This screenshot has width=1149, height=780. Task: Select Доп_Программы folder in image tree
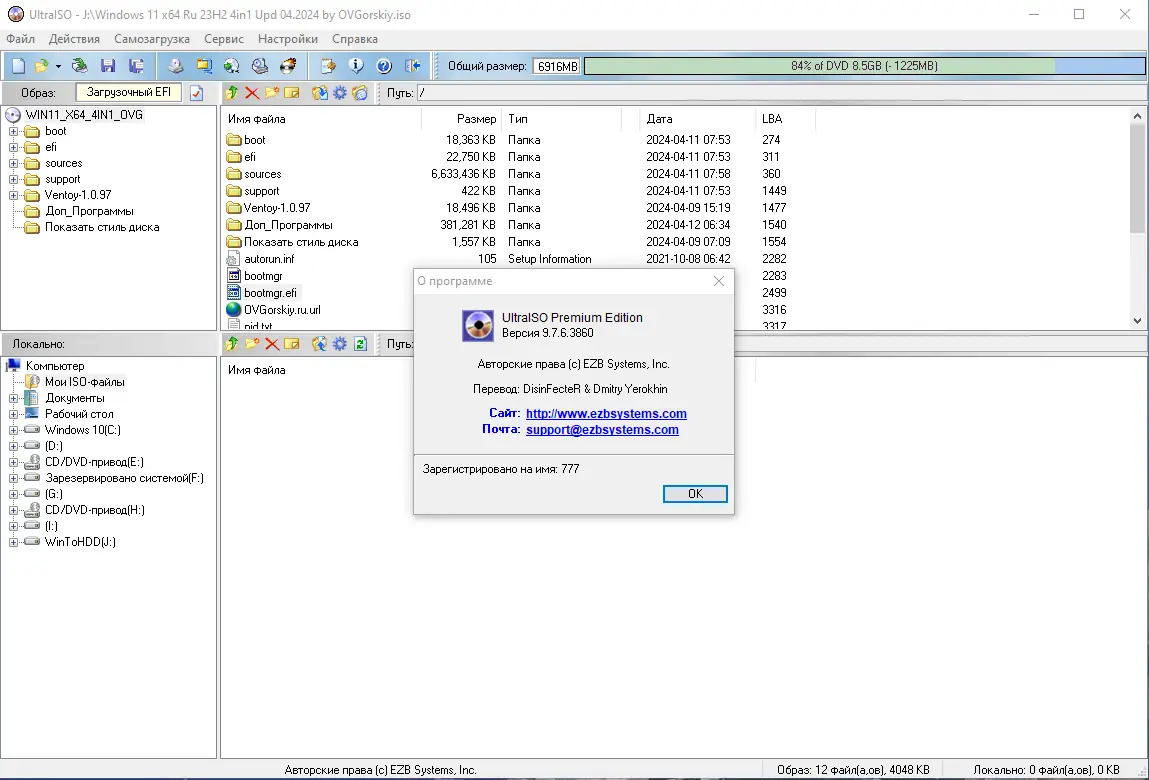tap(89, 211)
